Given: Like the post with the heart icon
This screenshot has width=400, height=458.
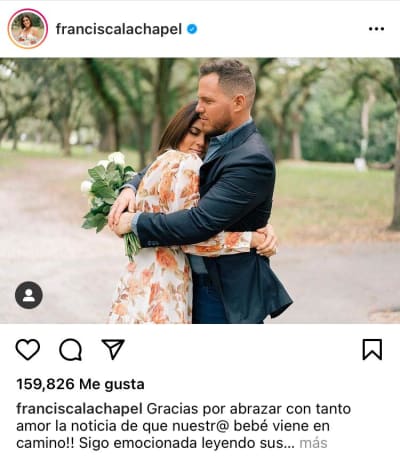Looking at the screenshot, I should pyautogui.click(x=28, y=349).
